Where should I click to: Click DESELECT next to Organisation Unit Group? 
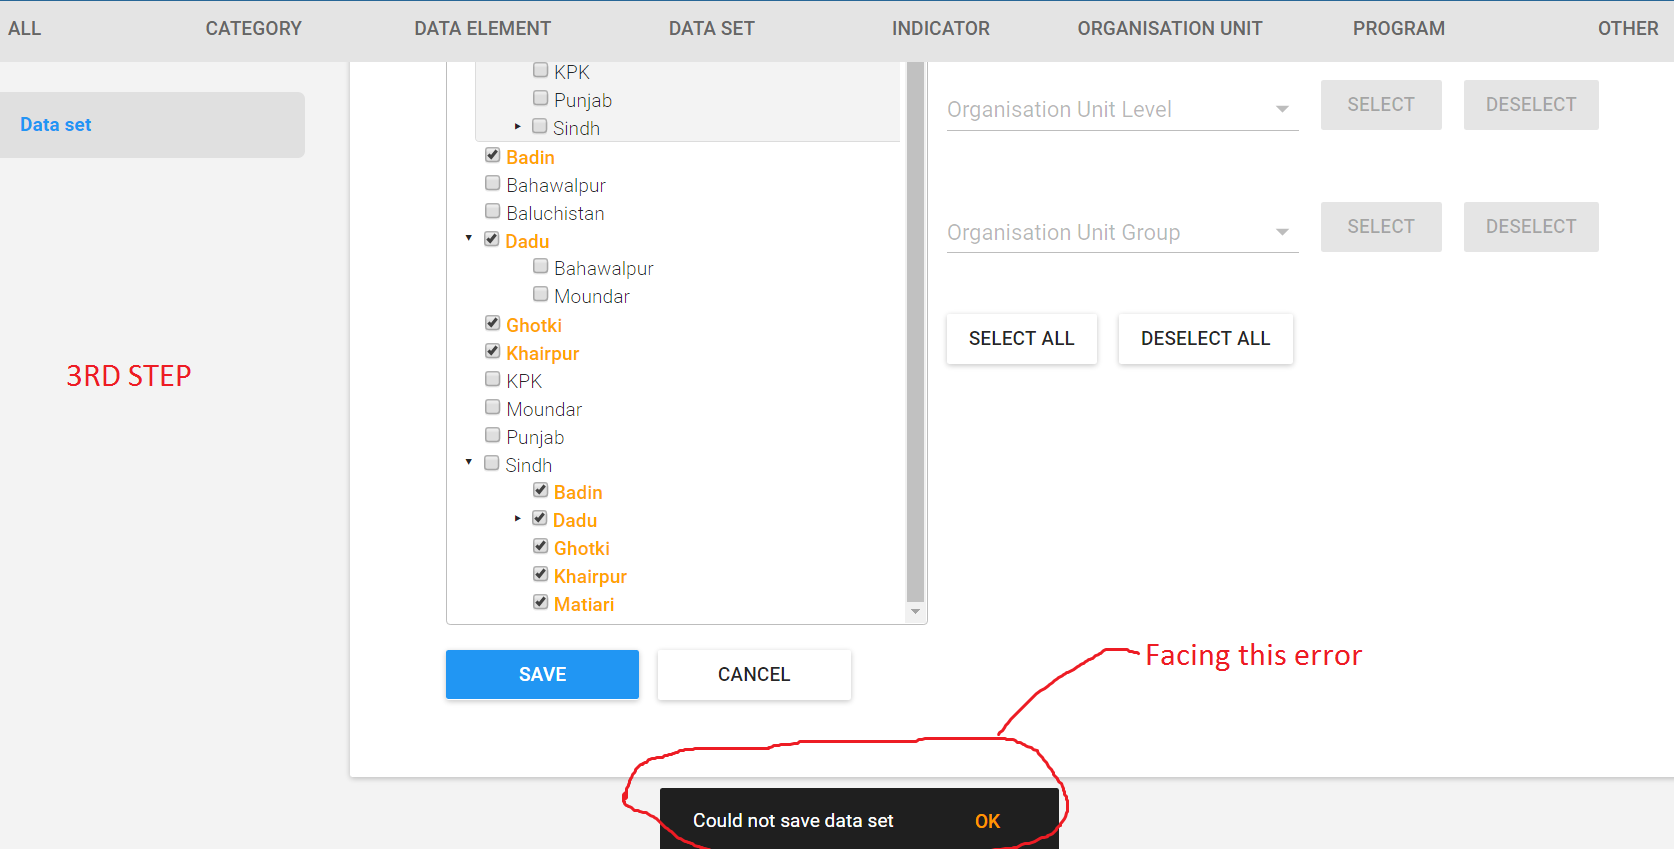point(1530,227)
